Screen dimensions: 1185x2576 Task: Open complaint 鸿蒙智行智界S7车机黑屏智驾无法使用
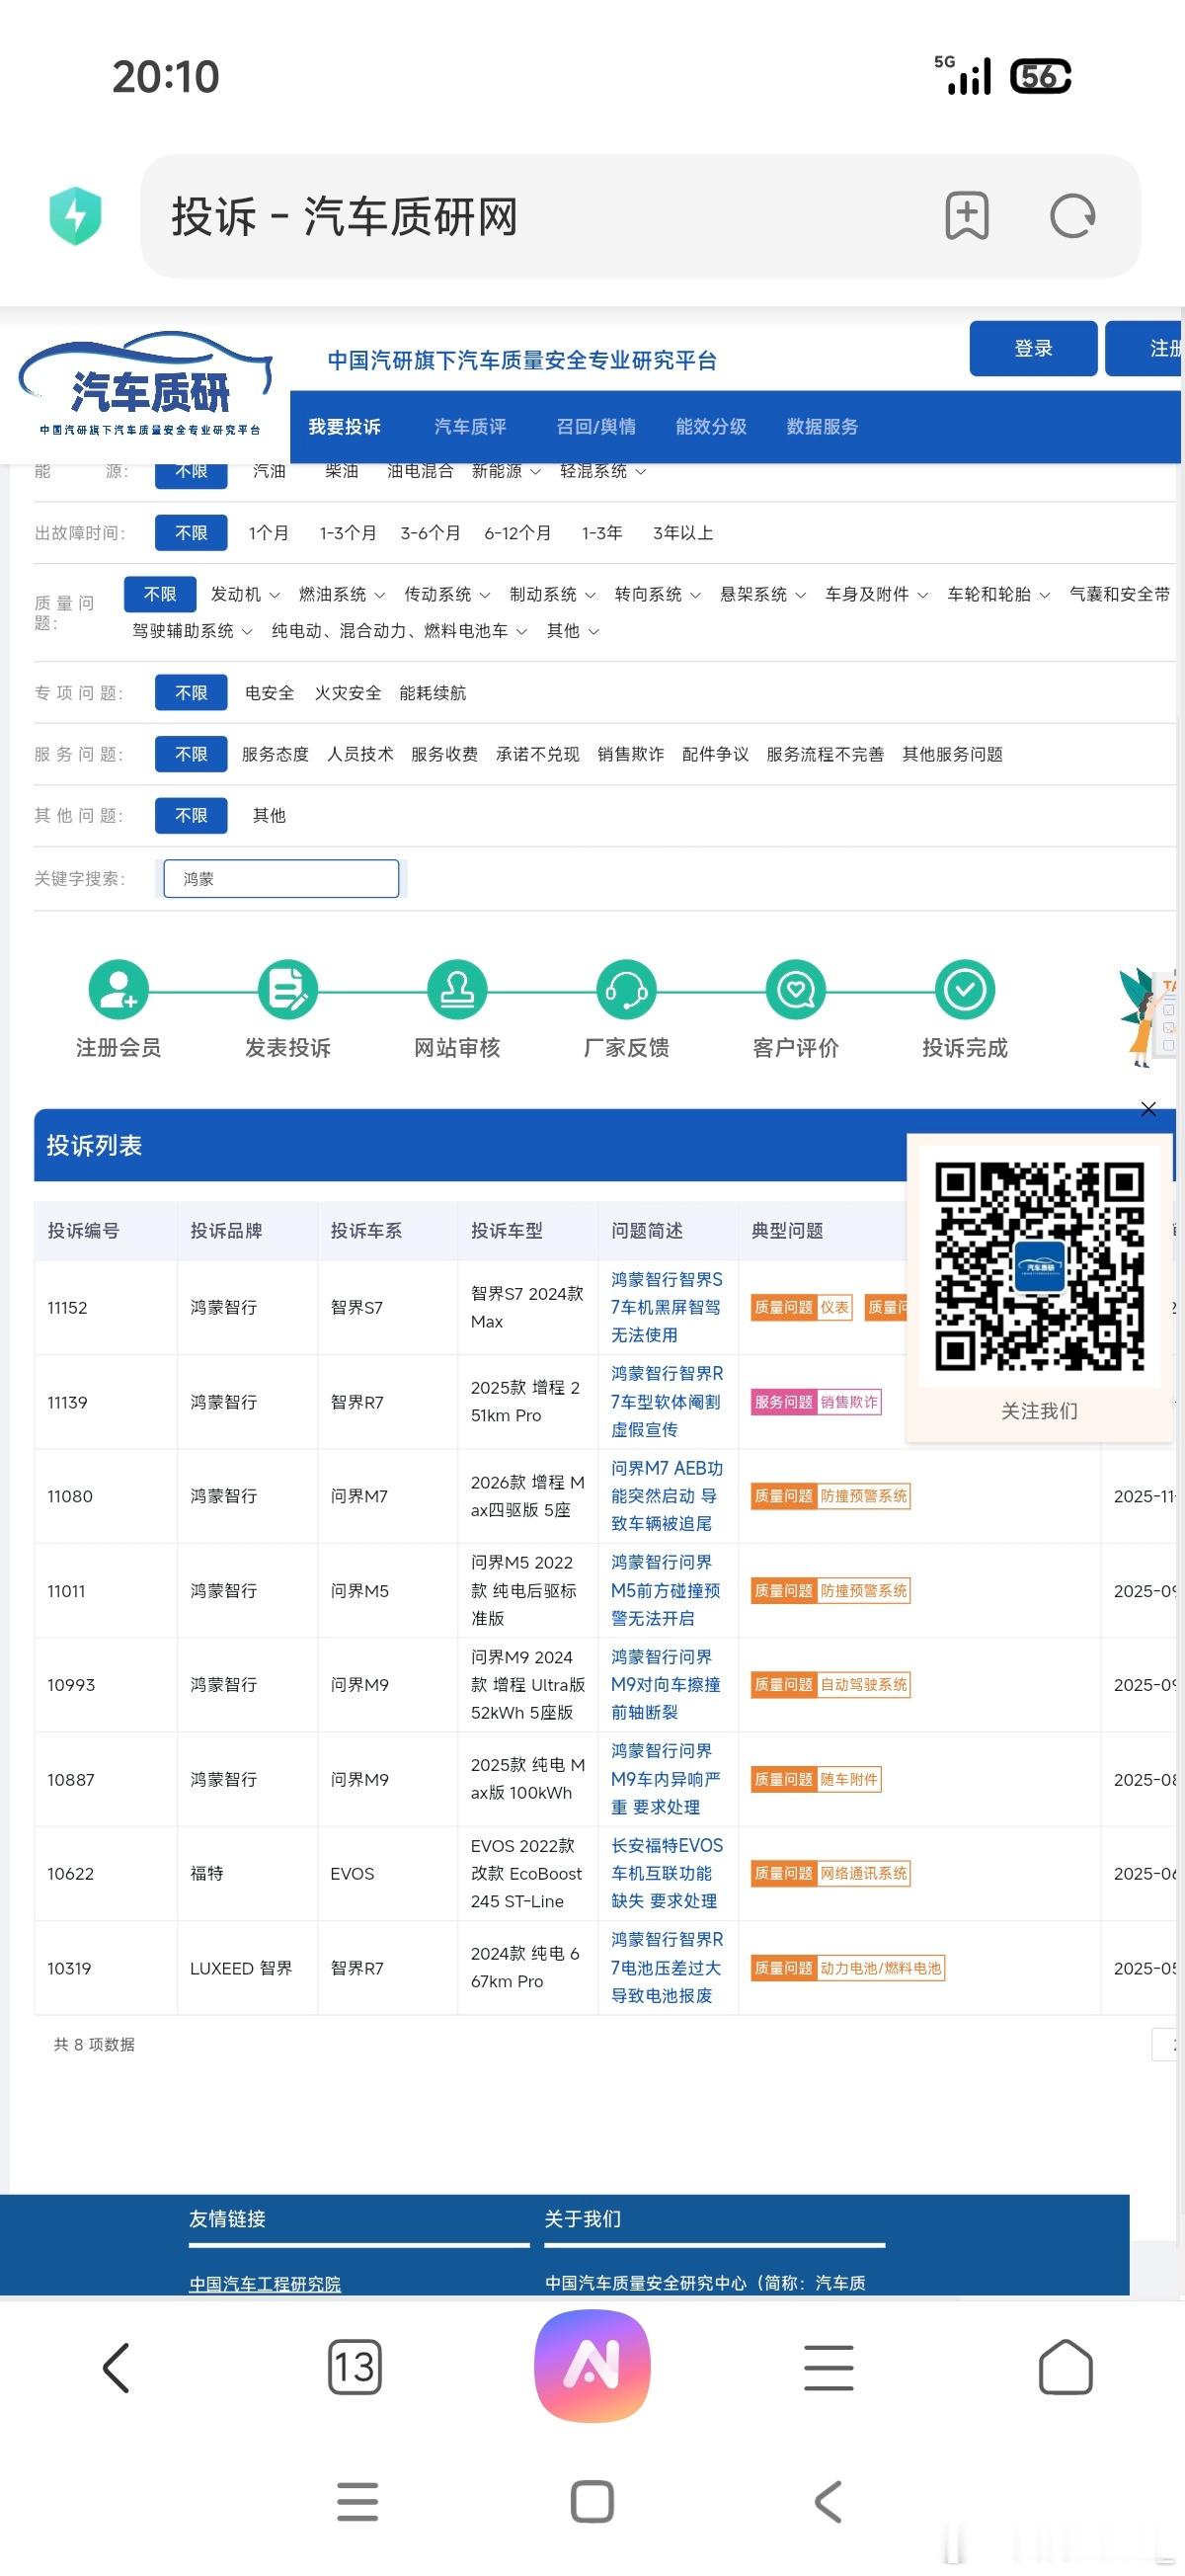click(x=666, y=1307)
